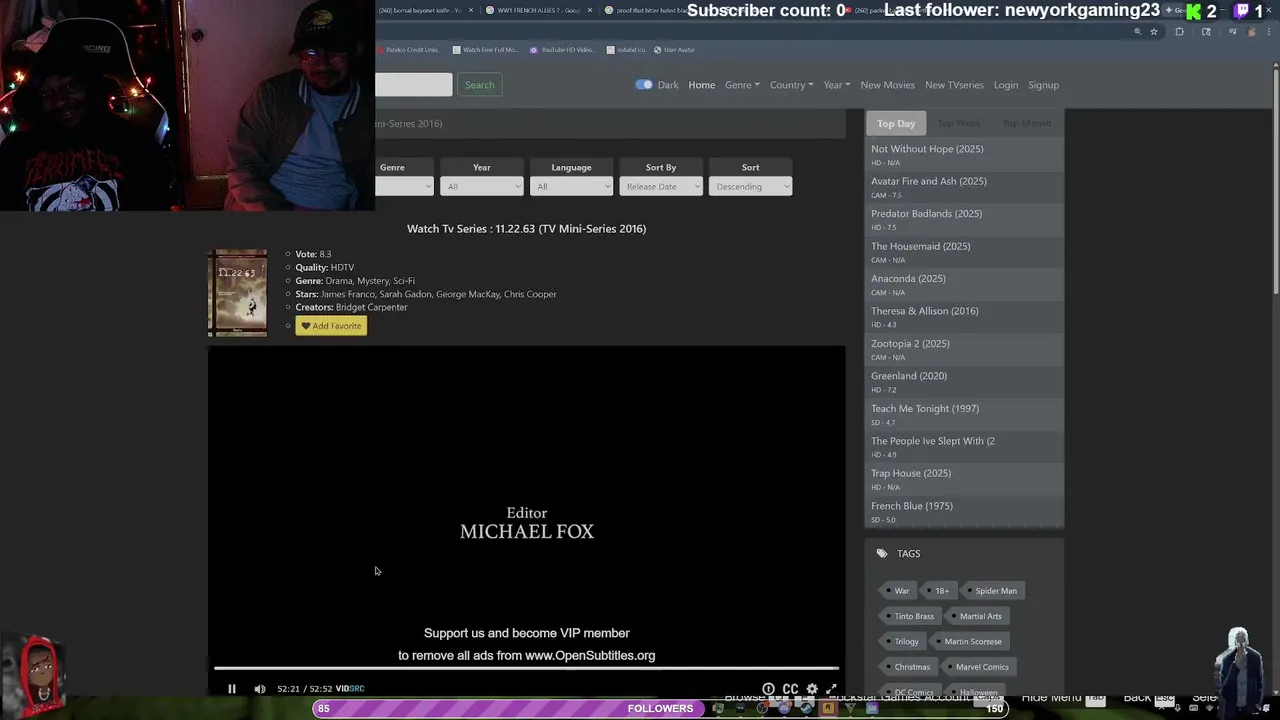Viewport: 1280px width, 720px height.
Task: Open the Language filter dropdown
Action: point(571,186)
